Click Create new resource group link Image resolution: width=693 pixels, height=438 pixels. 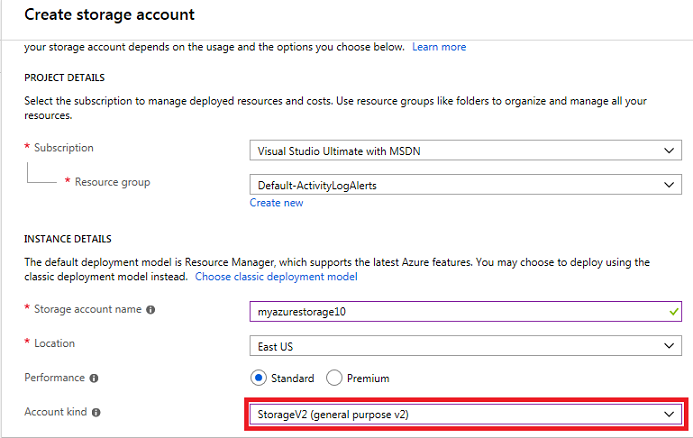[x=276, y=203]
